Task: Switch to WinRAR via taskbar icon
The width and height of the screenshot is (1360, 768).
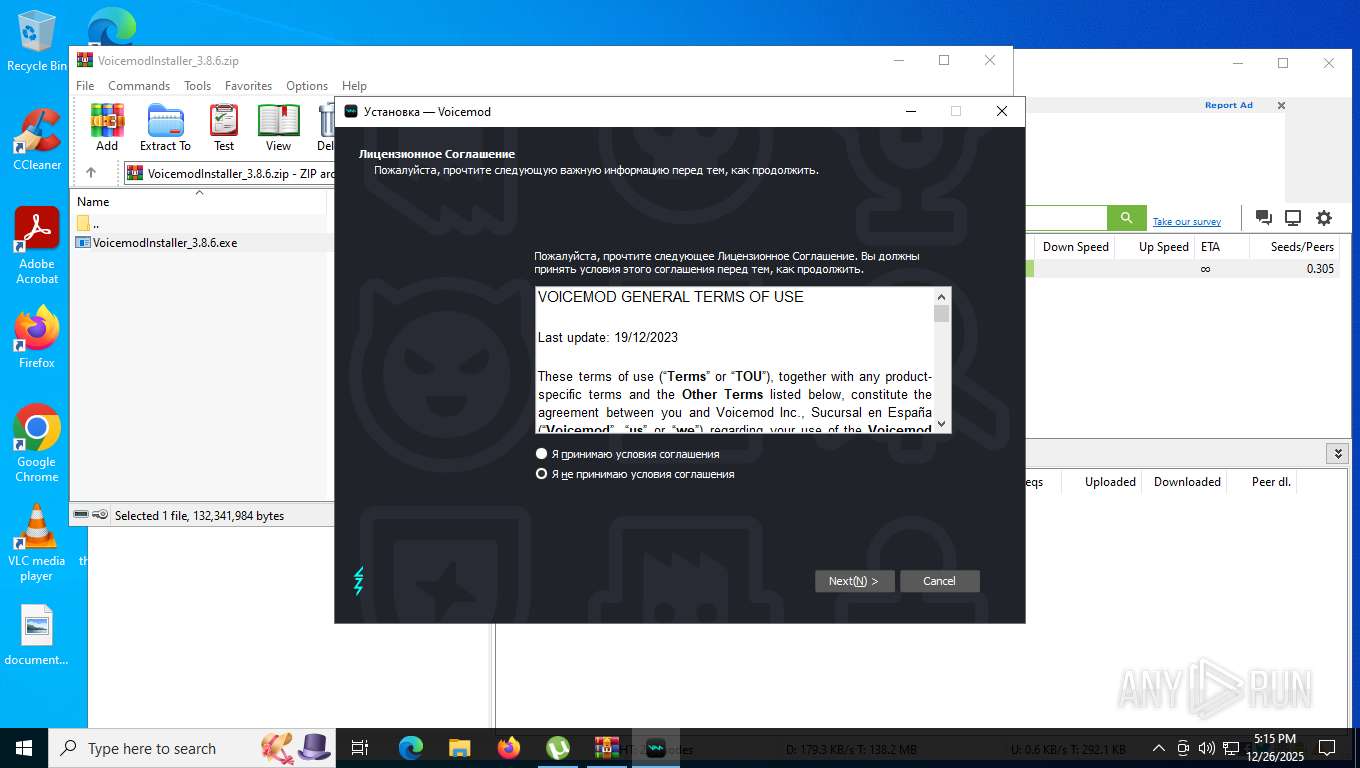Action: click(x=606, y=748)
